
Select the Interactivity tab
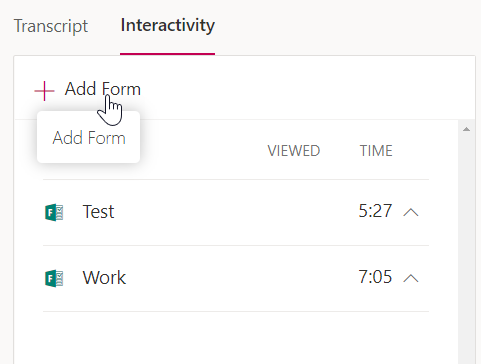tap(168, 25)
